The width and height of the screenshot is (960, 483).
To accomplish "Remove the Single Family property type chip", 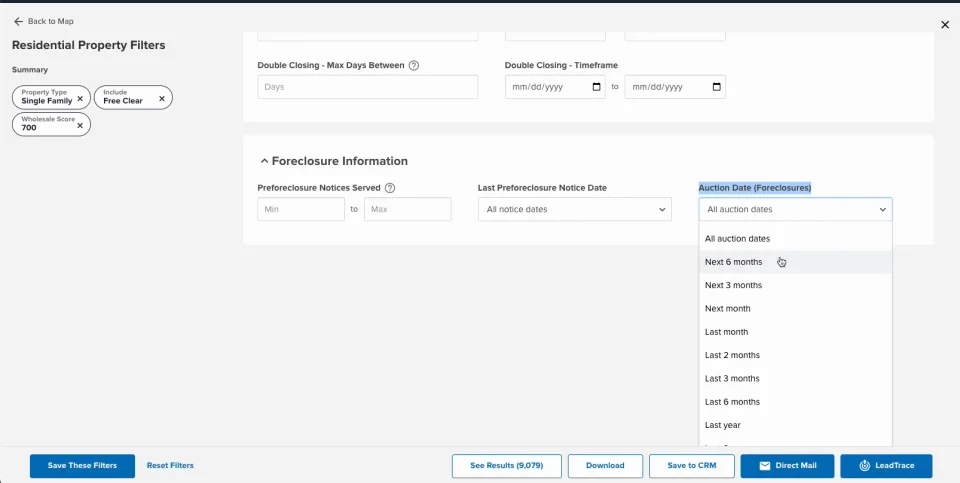I will (80, 98).
